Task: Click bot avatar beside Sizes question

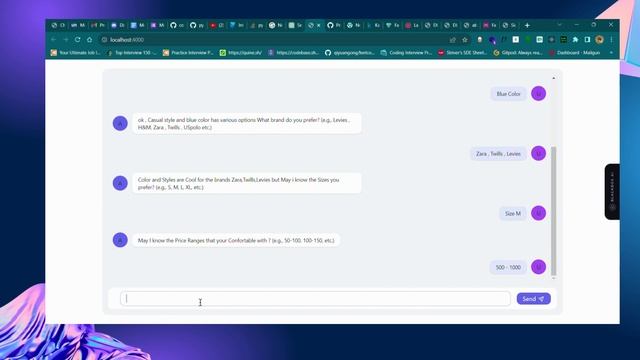Action: (x=120, y=183)
